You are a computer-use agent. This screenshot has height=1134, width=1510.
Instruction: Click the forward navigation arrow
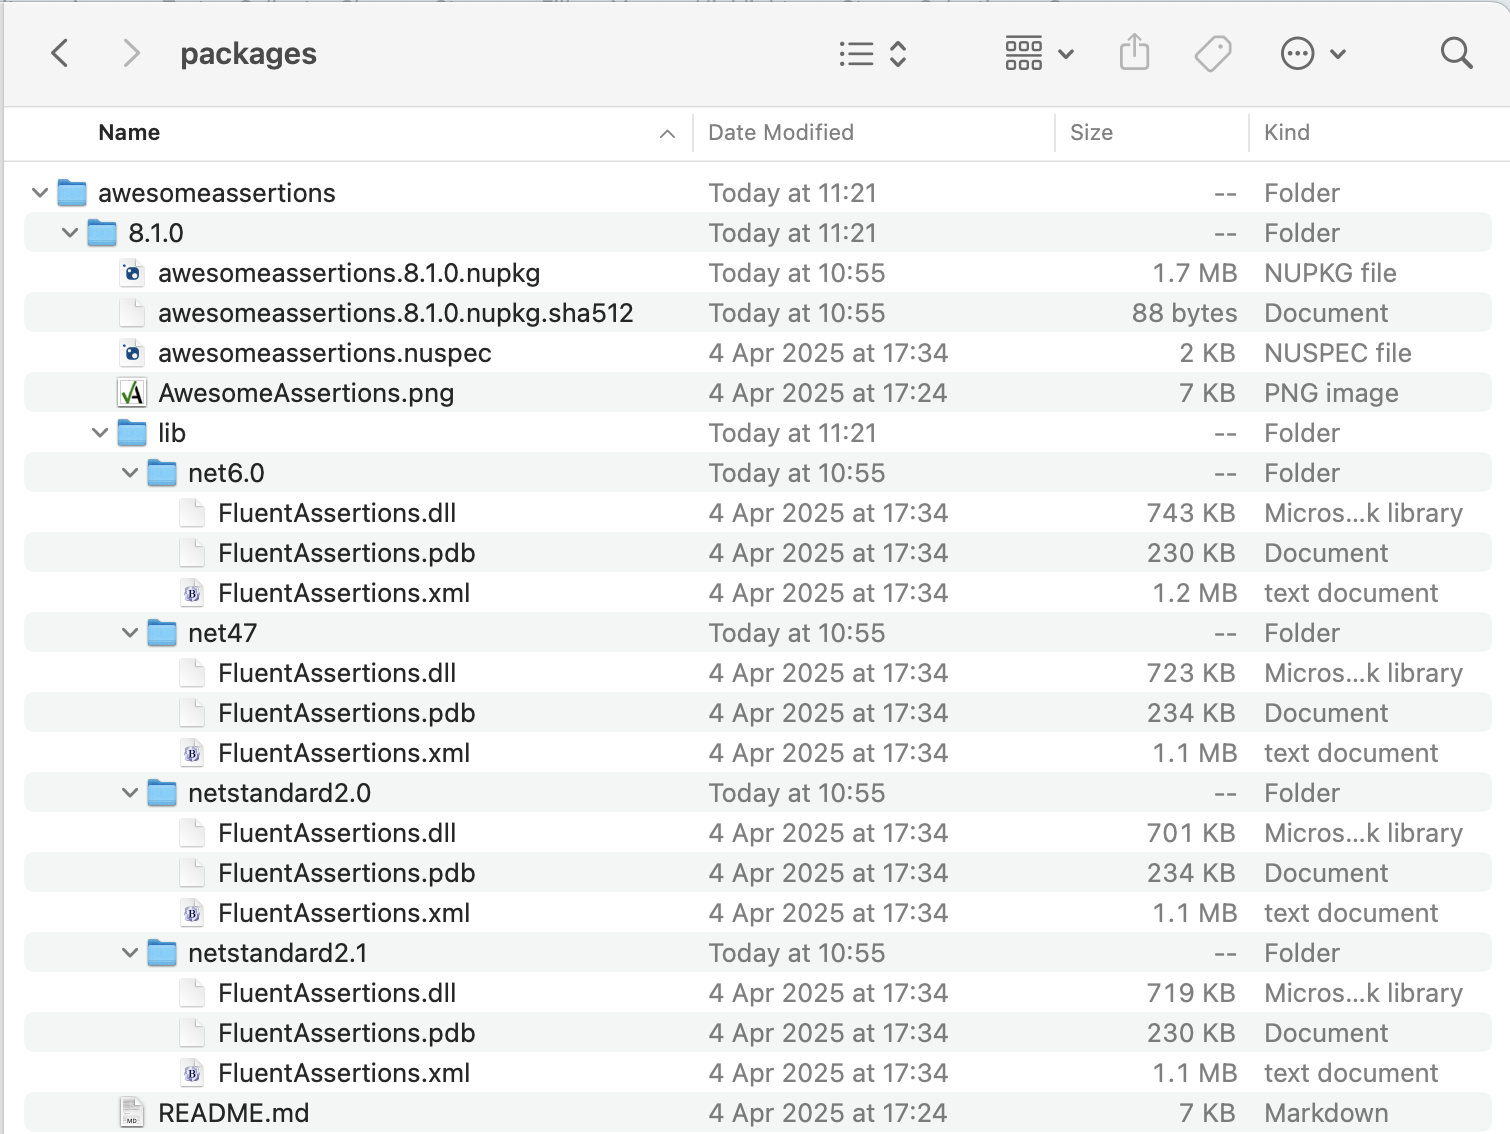[131, 53]
